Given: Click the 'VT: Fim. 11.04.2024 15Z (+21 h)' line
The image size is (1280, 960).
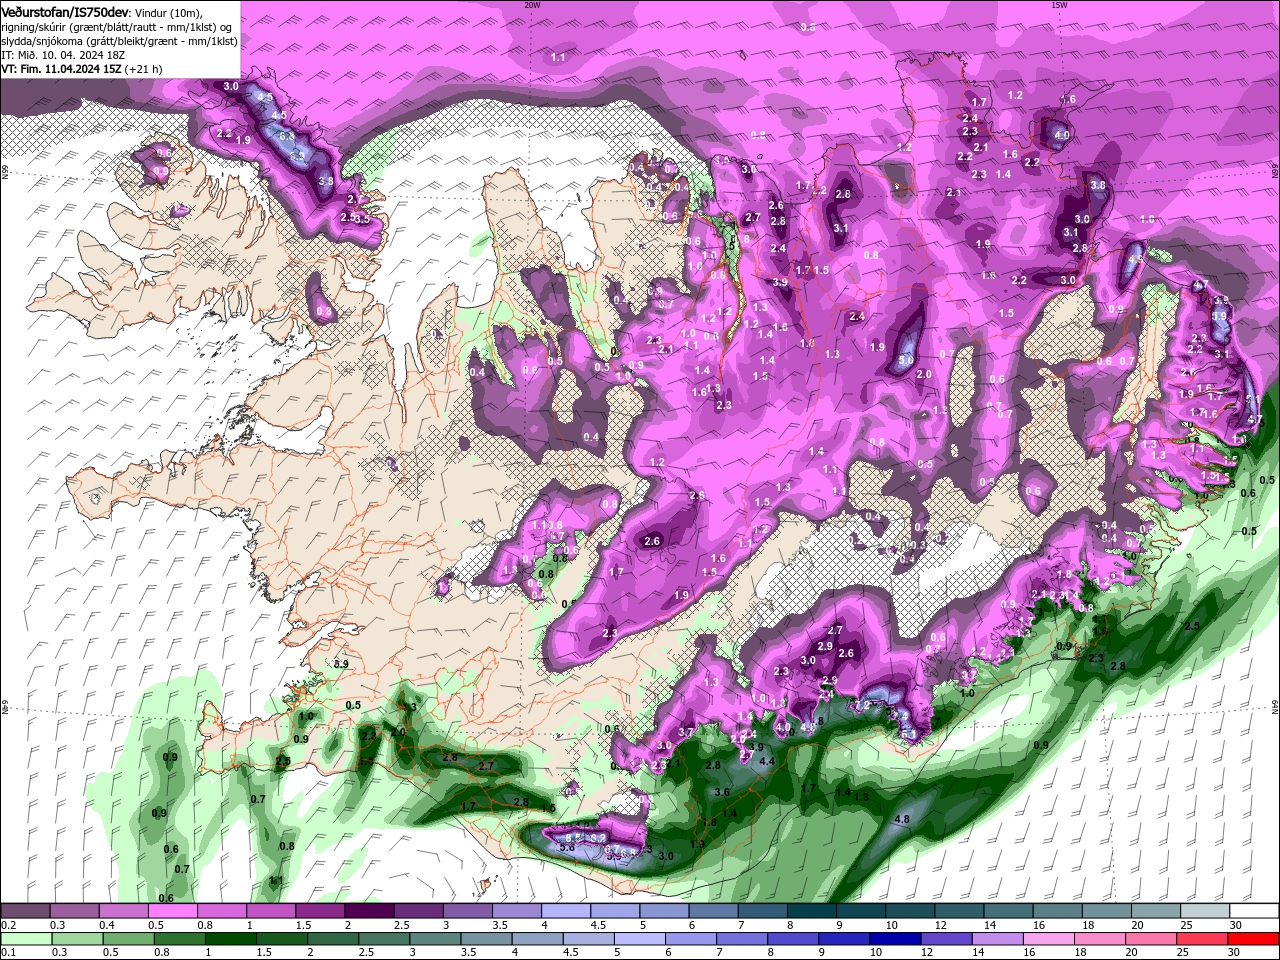Looking at the screenshot, I should (81, 69).
